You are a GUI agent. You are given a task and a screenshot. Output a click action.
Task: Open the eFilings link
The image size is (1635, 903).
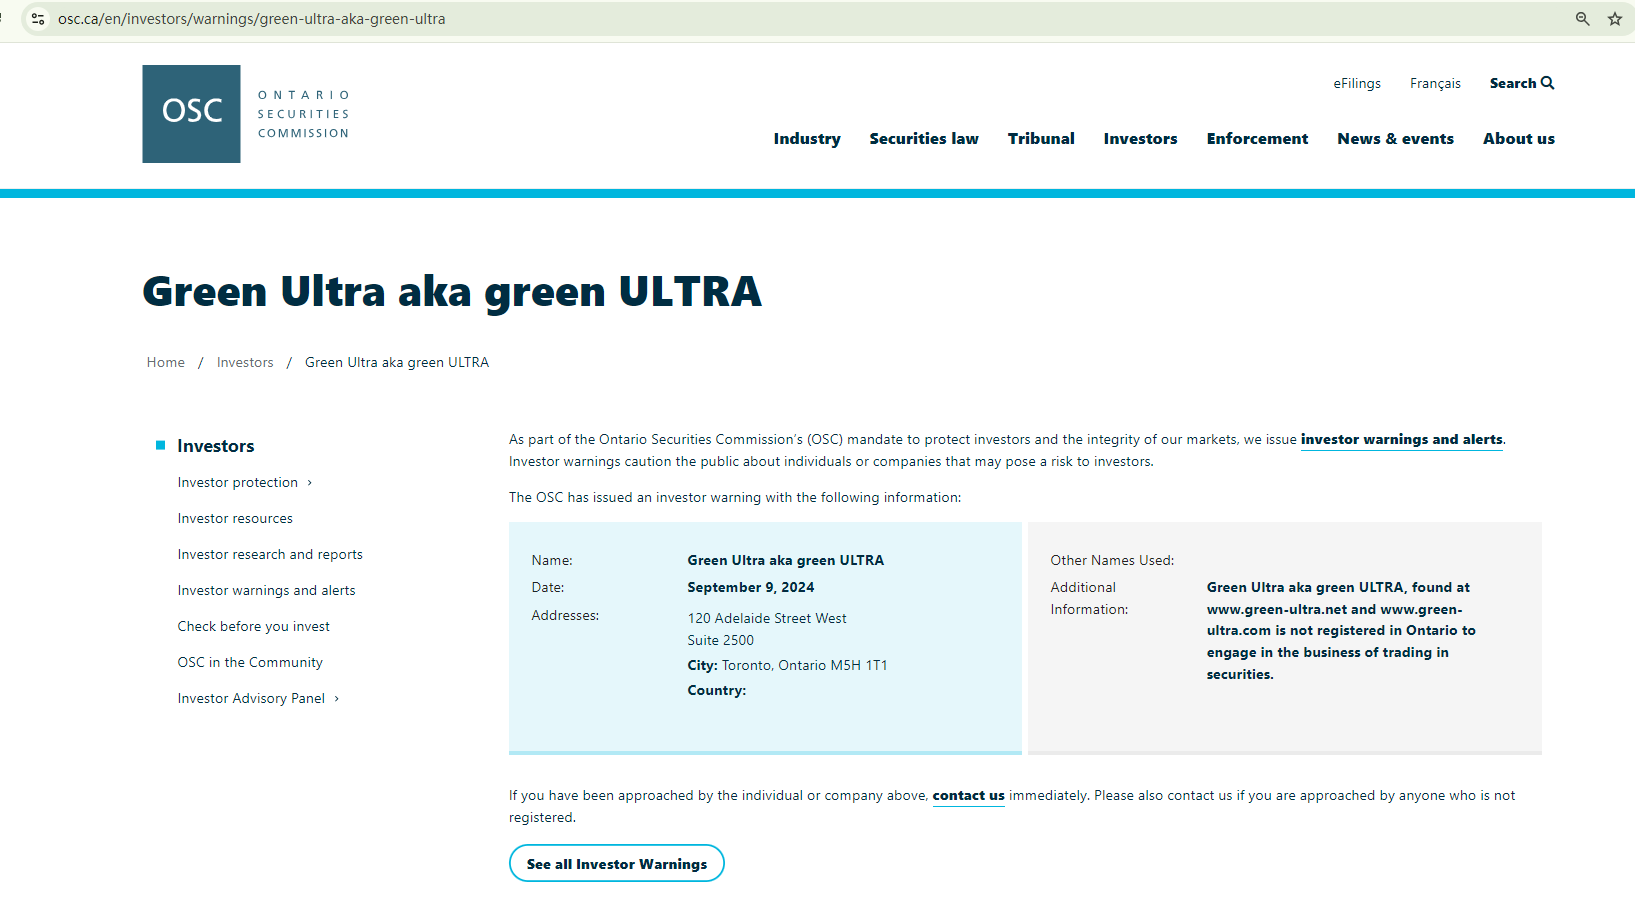(x=1356, y=84)
